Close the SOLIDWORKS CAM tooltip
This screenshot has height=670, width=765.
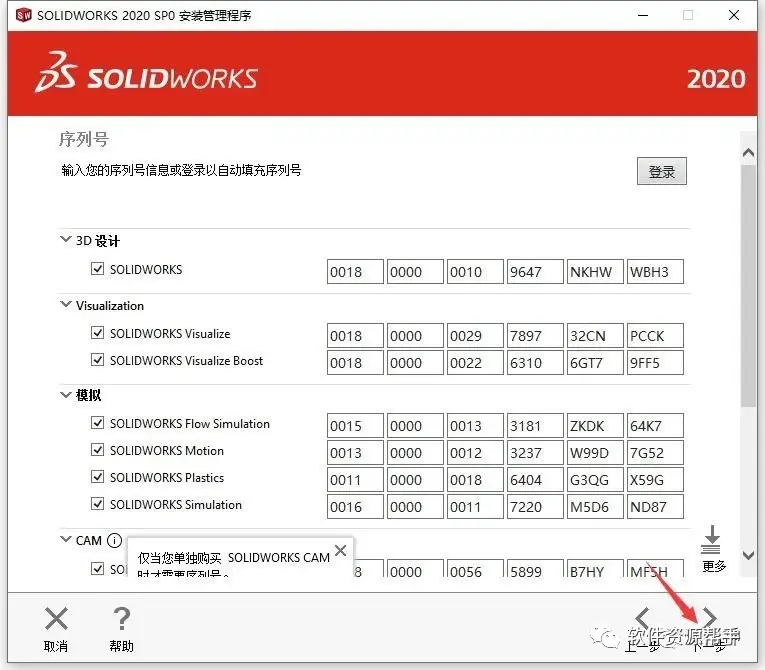[341, 551]
